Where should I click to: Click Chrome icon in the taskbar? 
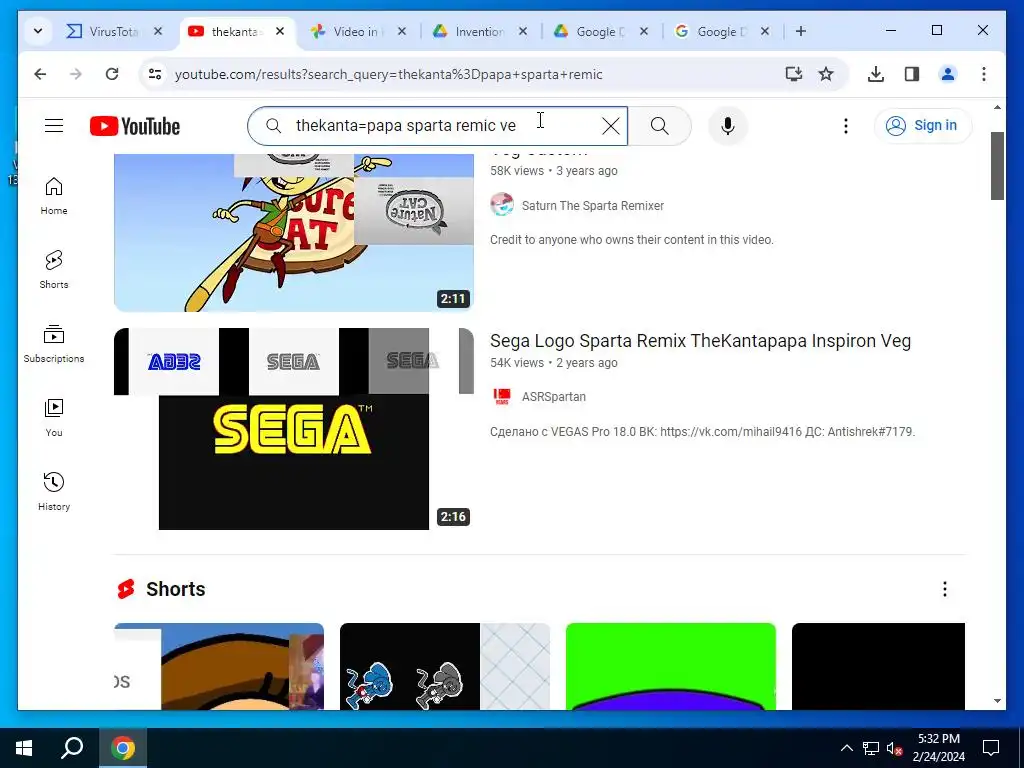[123, 748]
